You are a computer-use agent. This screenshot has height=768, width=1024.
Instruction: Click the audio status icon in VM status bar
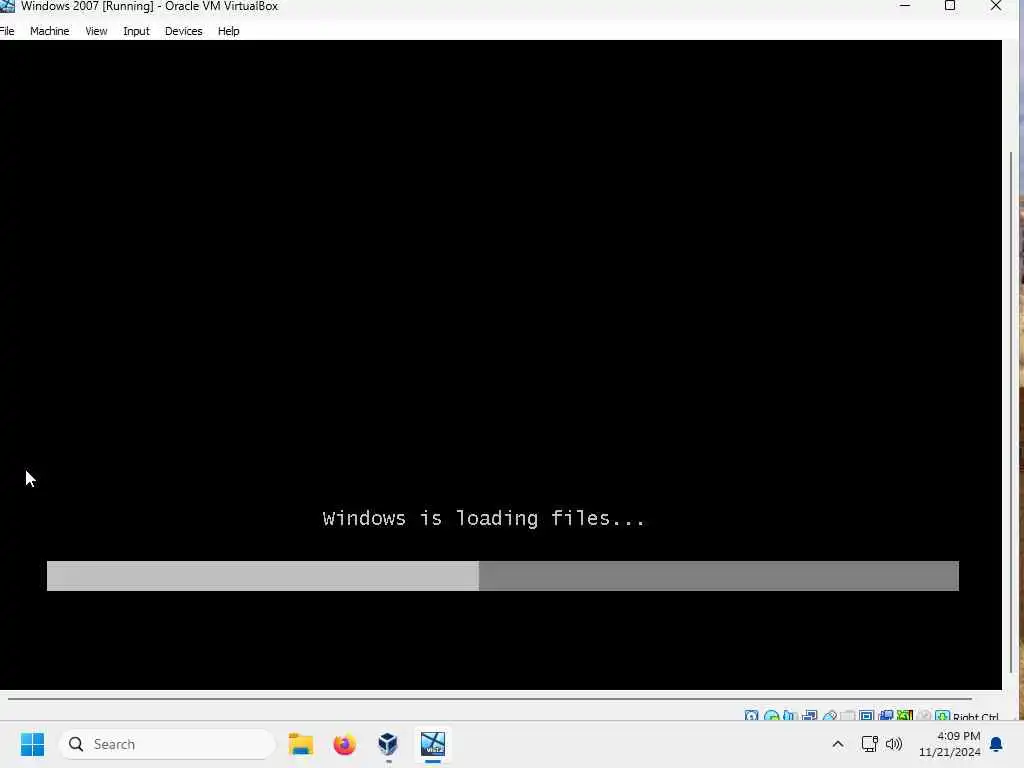click(790, 716)
